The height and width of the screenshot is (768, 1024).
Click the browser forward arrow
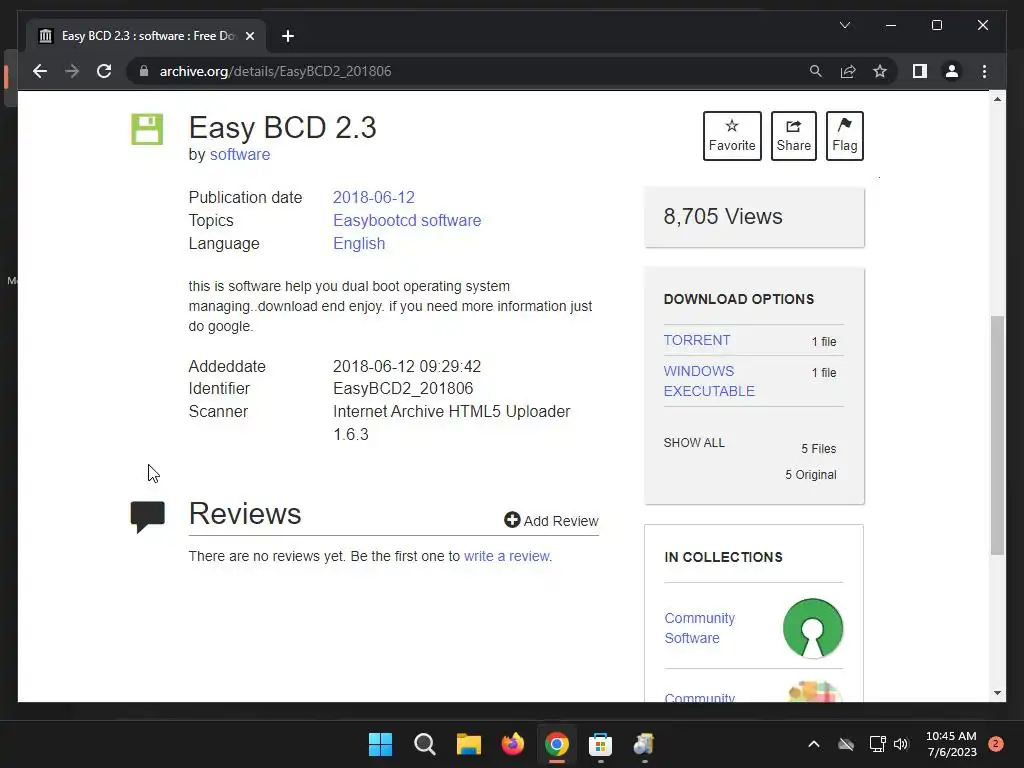click(x=72, y=71)
